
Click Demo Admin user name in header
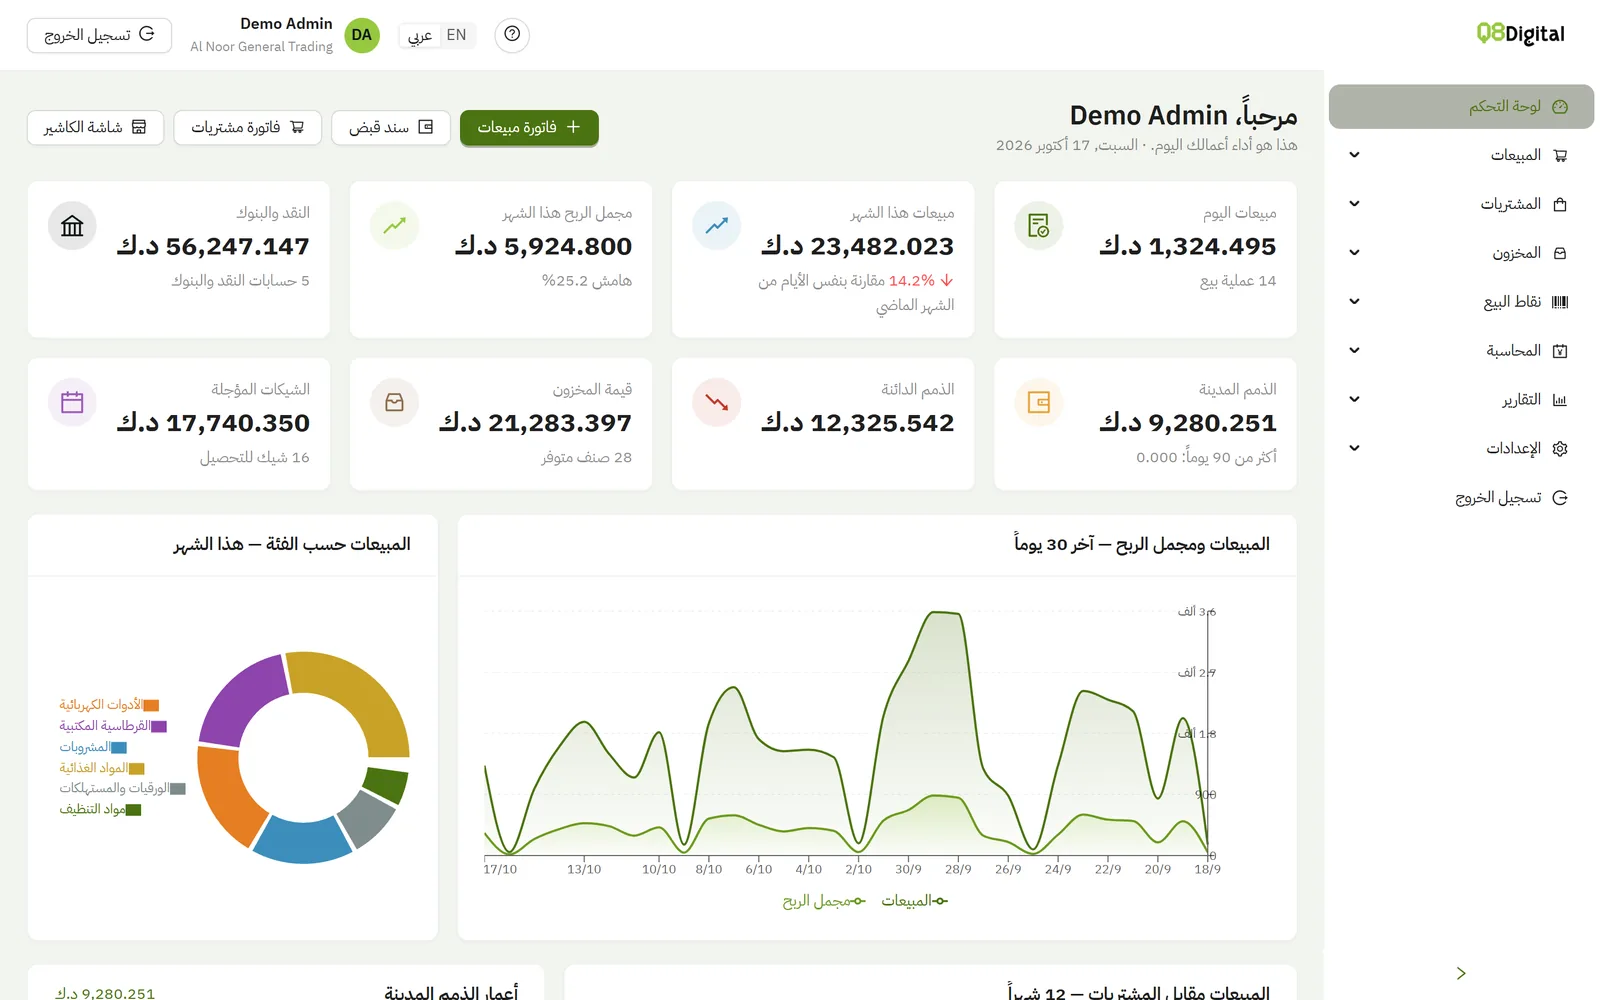(x=286, y=24)
